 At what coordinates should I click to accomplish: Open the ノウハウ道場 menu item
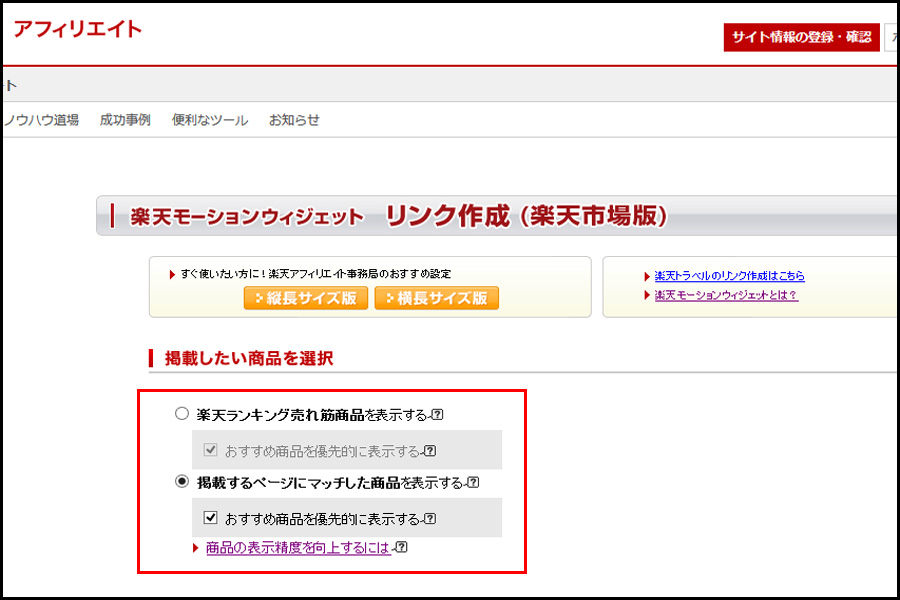pos(41,120)
